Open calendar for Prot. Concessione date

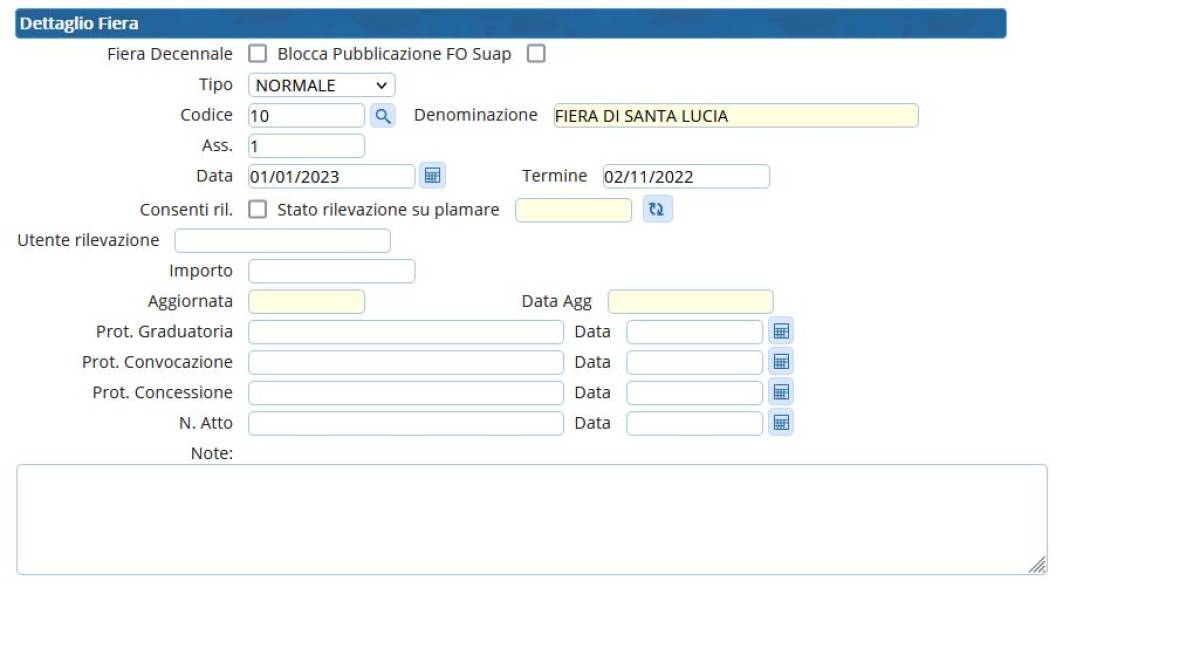(781, 392)
